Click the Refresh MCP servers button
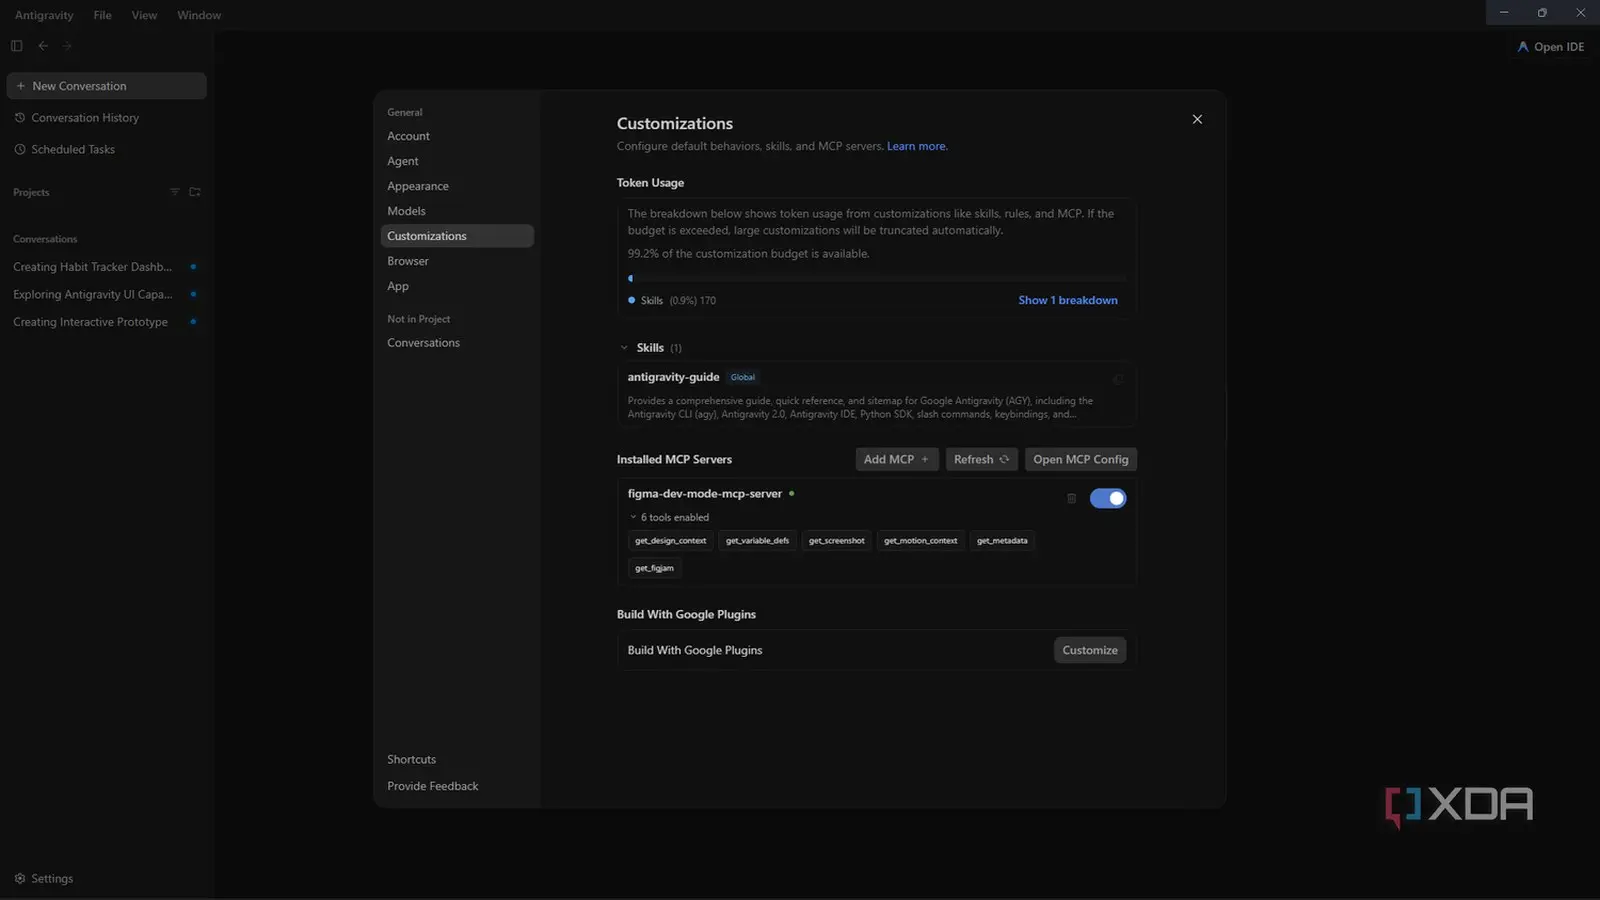1600x900 pixels. click(x=982, y=460)
